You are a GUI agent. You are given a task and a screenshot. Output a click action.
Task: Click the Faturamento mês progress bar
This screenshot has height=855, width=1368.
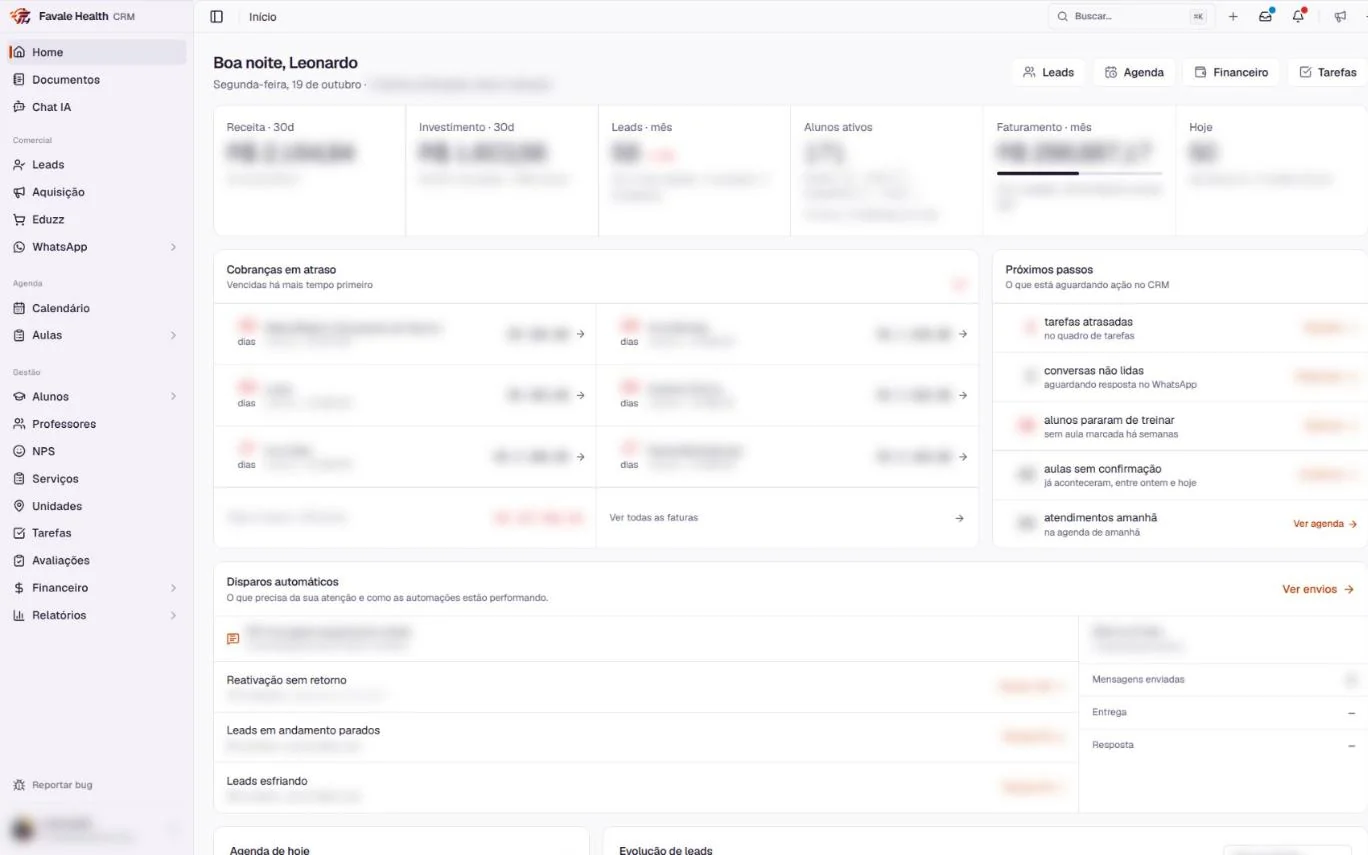(x=1079, y=173)
